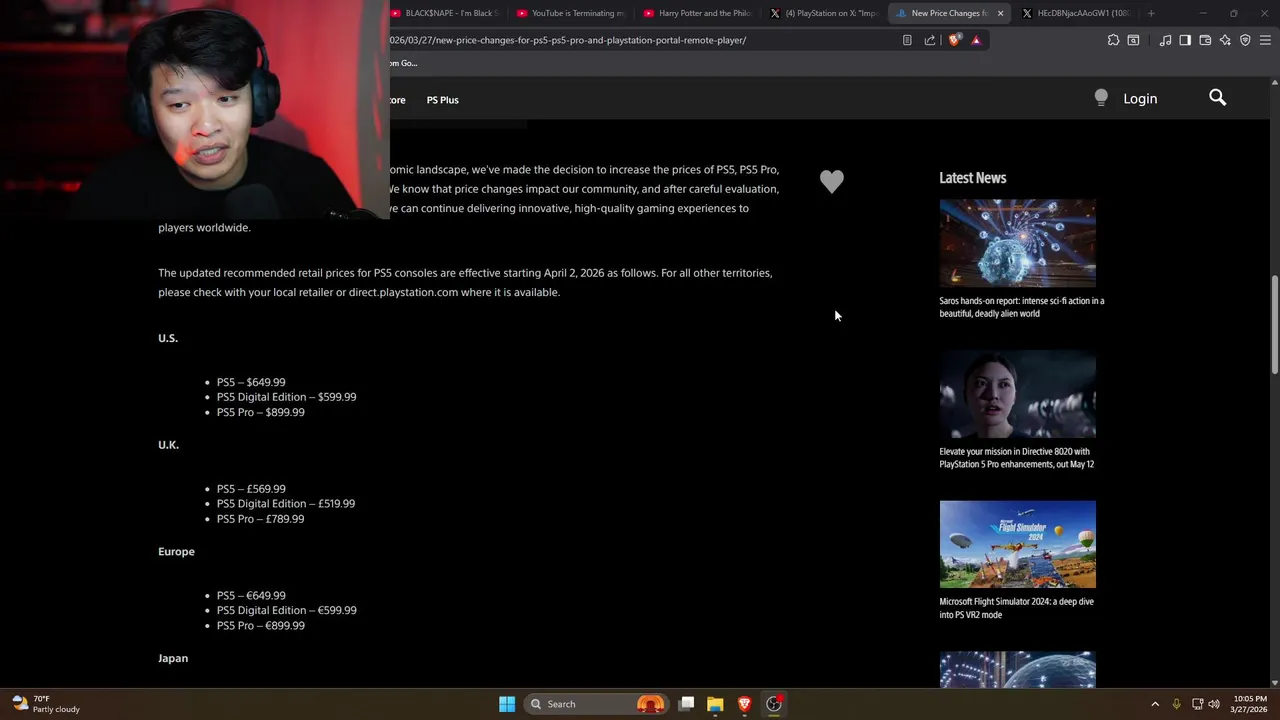The width and height of the screenshot is (1280, 720).
Task: Open Microsoft Flight Simulator 2024 headline link
Action: tap(1016, 608)
